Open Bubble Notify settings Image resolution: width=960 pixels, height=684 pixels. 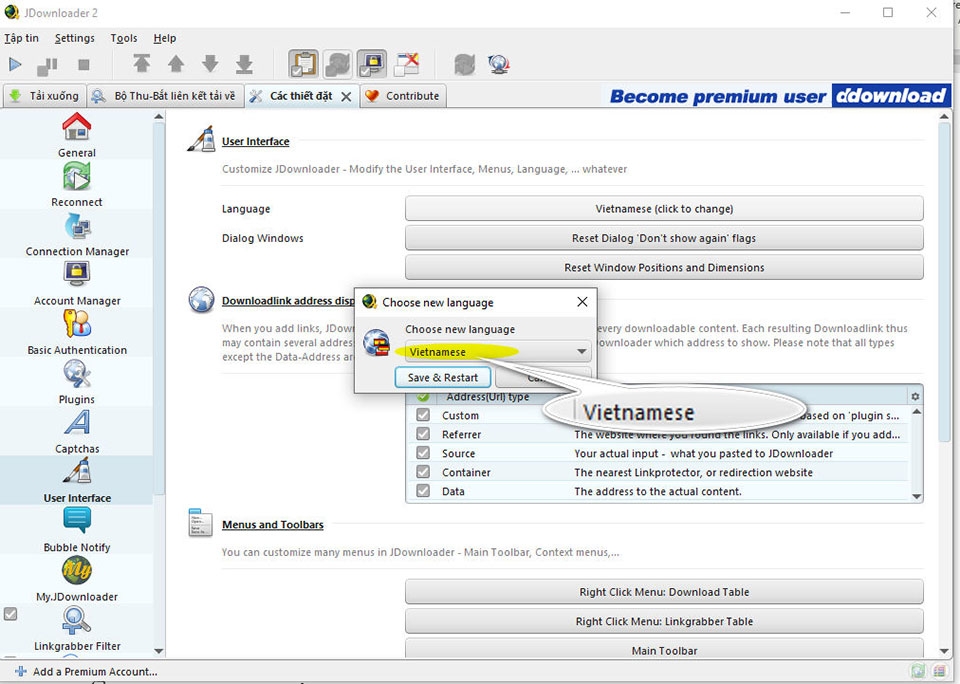(77, 530)
